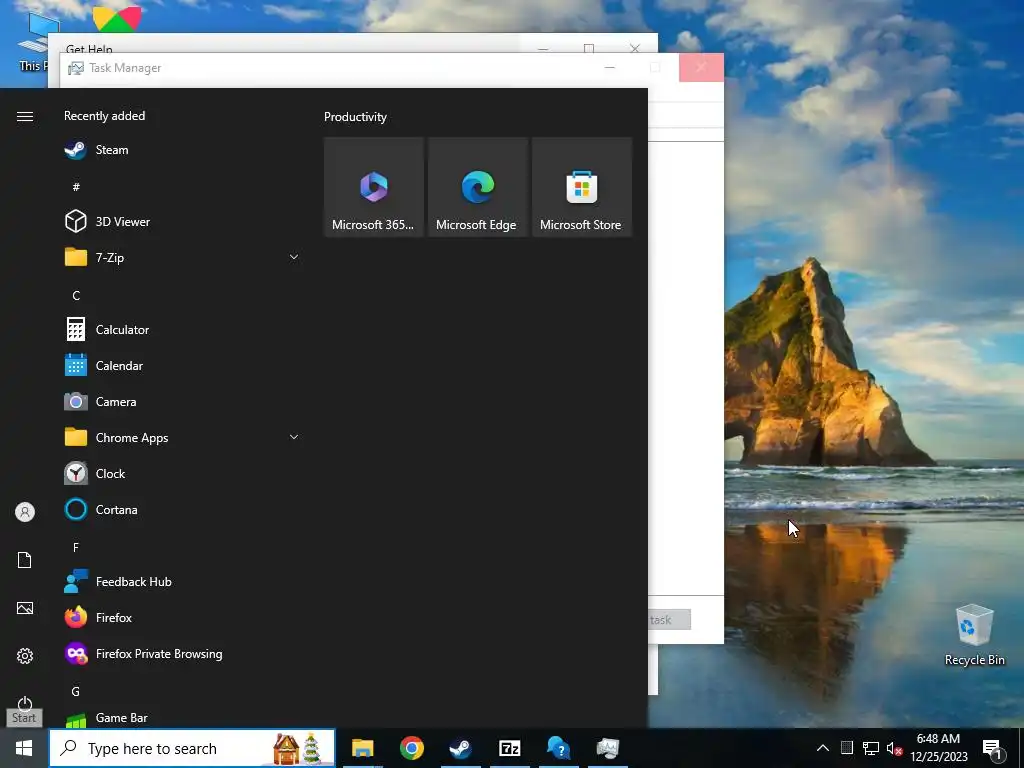Click the Microsoft 365 tile
Screen dimensions: 1024x768
tap(374, 187)
